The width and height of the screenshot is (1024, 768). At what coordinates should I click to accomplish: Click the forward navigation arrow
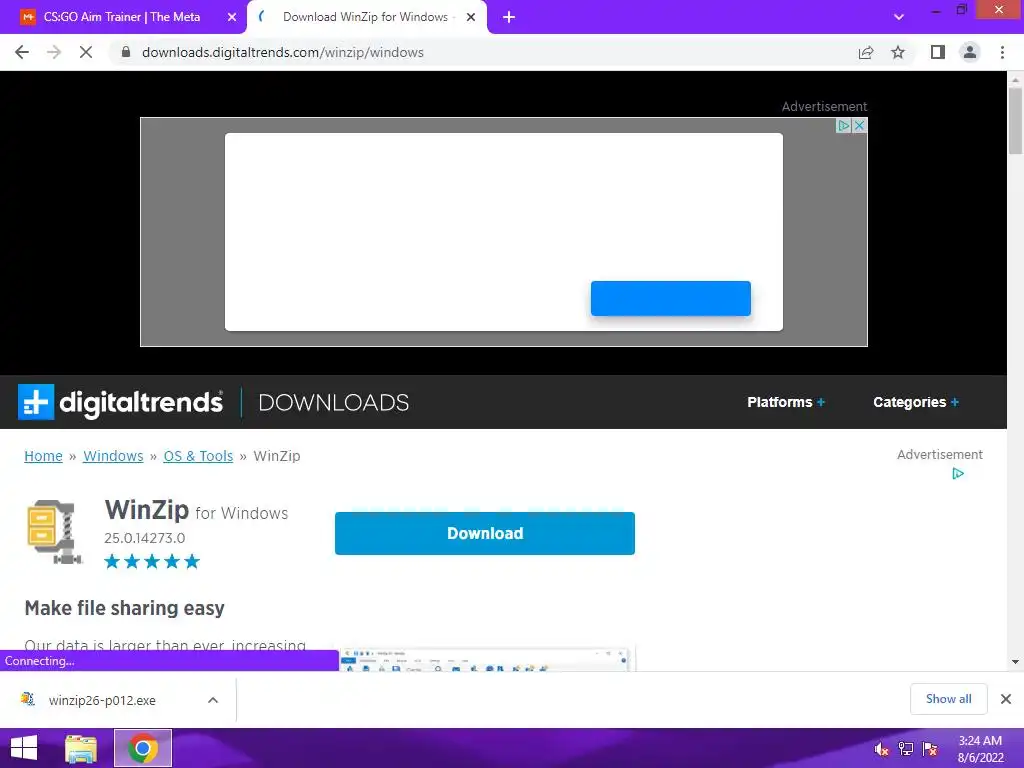point(54,52)
